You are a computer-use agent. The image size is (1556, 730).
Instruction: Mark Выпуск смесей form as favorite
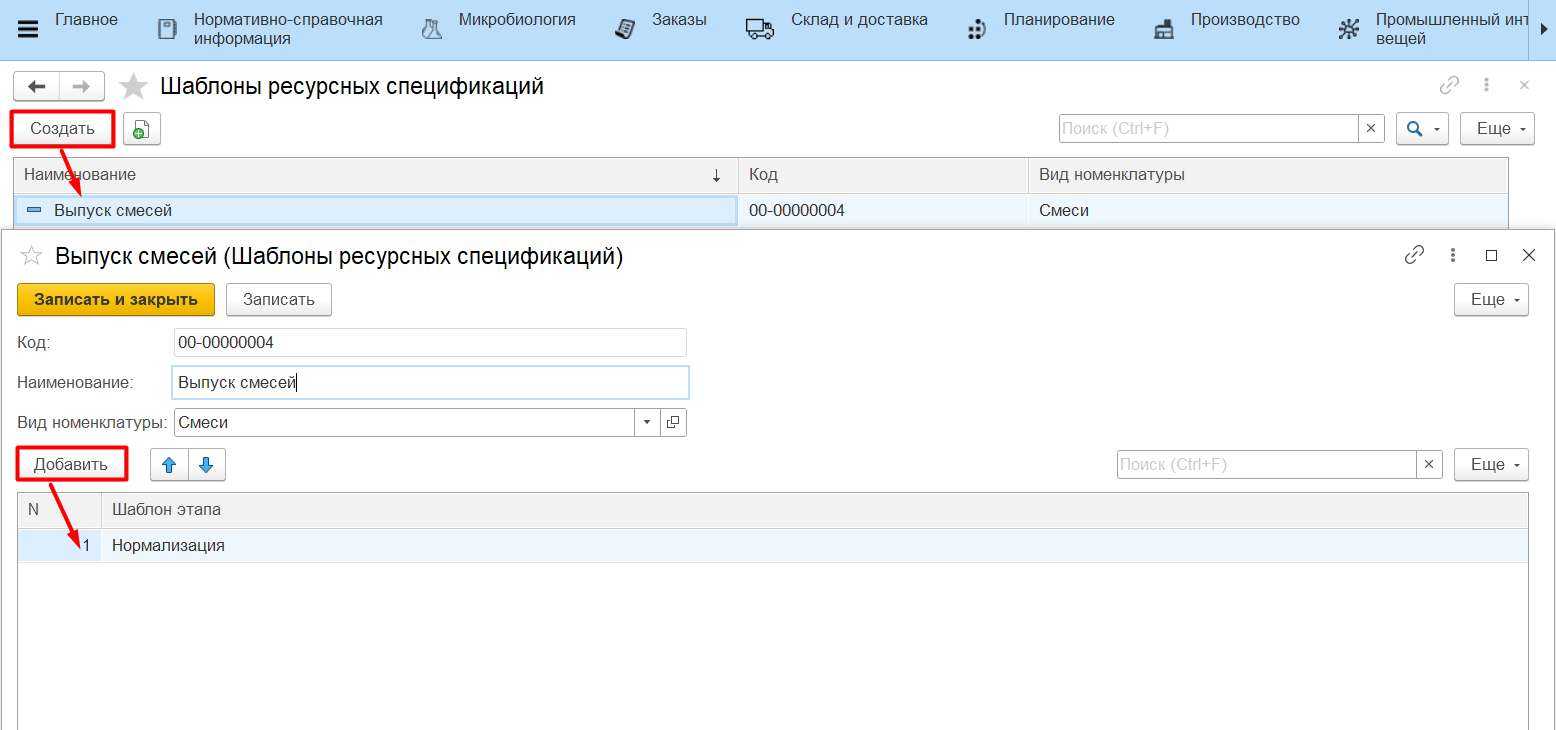coord(32,256)
